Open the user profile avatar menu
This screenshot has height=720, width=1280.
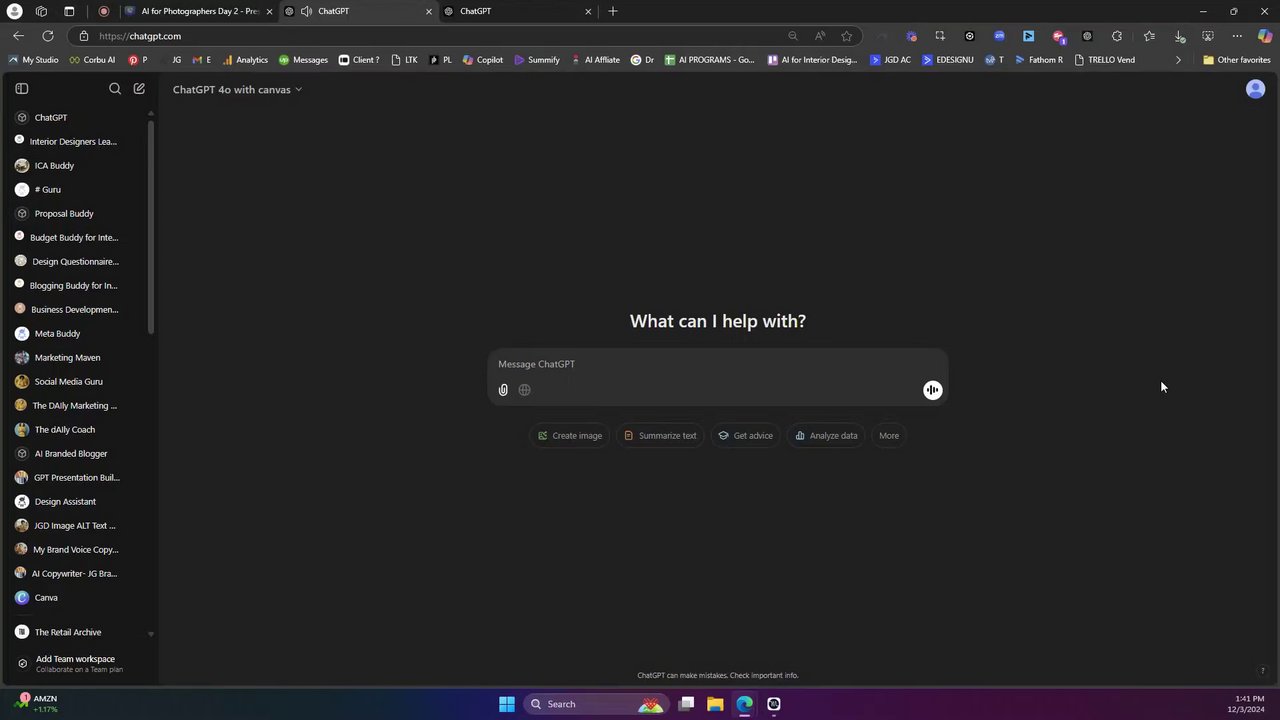click(x=1255, y=89)
